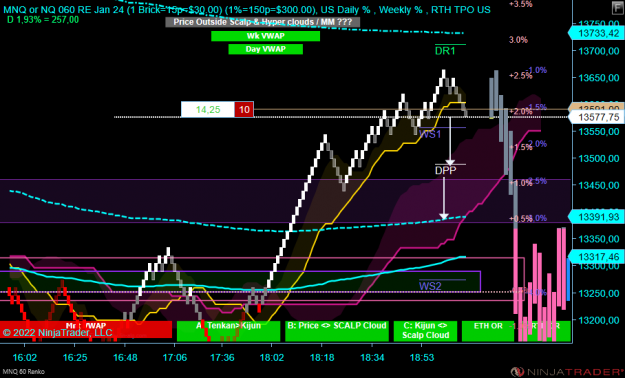Click the 13650,00 price axis label

599,78
